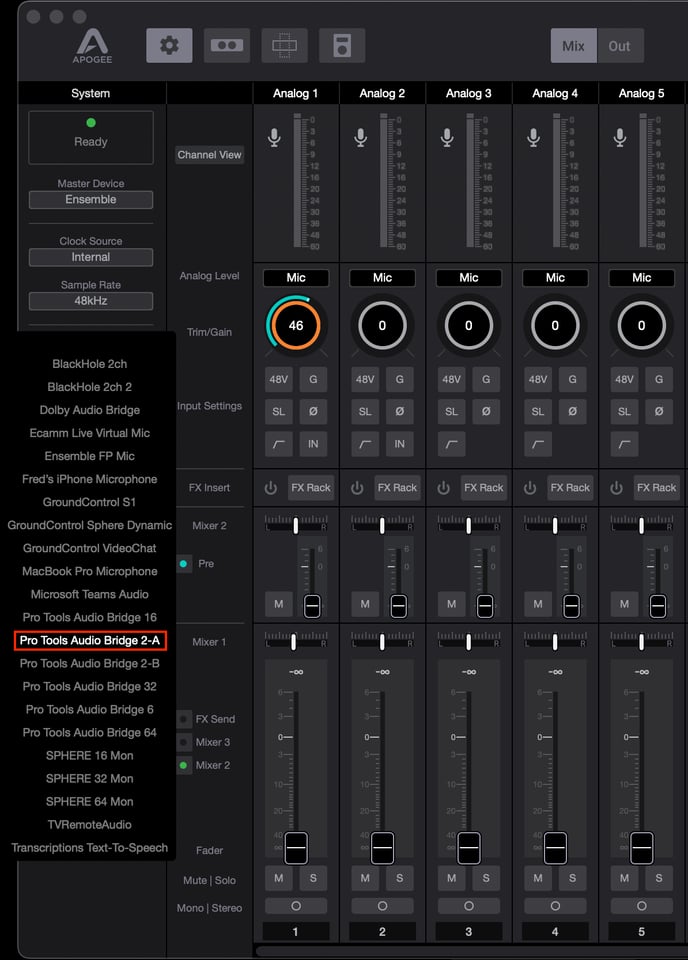Open Analog 4 Mic level dropdown
Viewport: 688px width, 960px height.
555,277
